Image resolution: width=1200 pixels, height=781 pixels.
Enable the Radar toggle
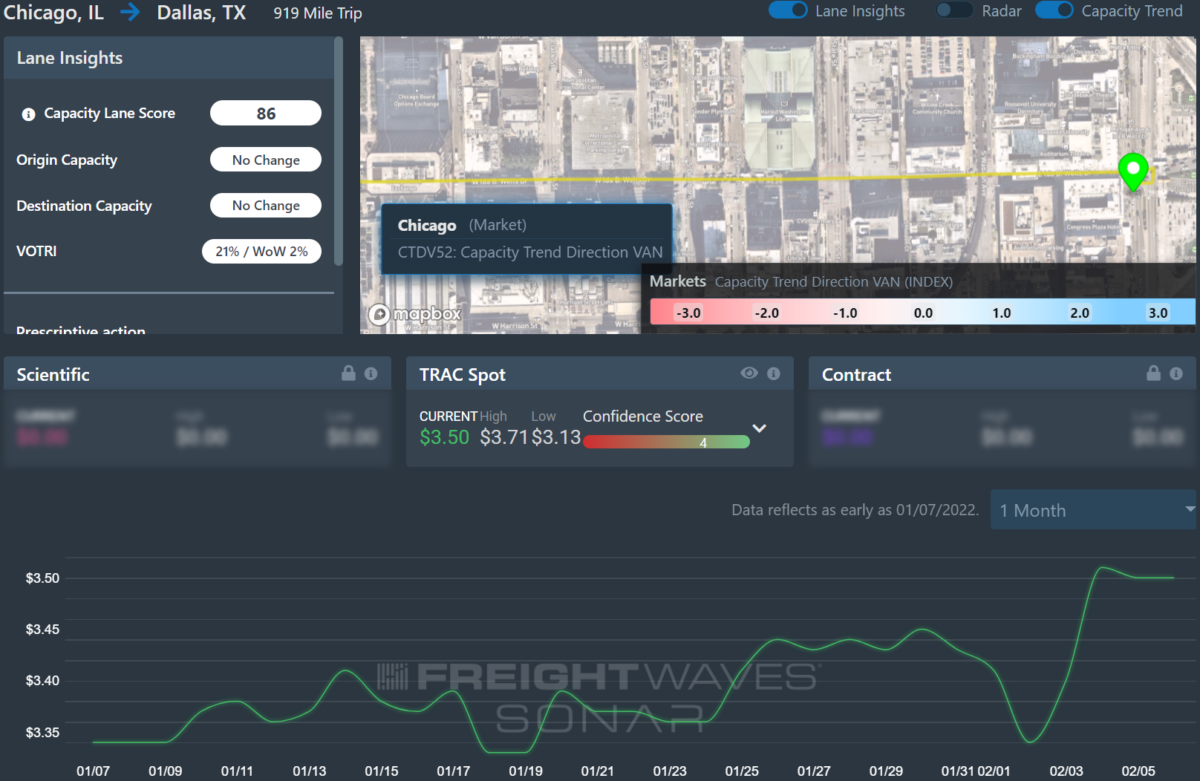[x=954, y=11]
